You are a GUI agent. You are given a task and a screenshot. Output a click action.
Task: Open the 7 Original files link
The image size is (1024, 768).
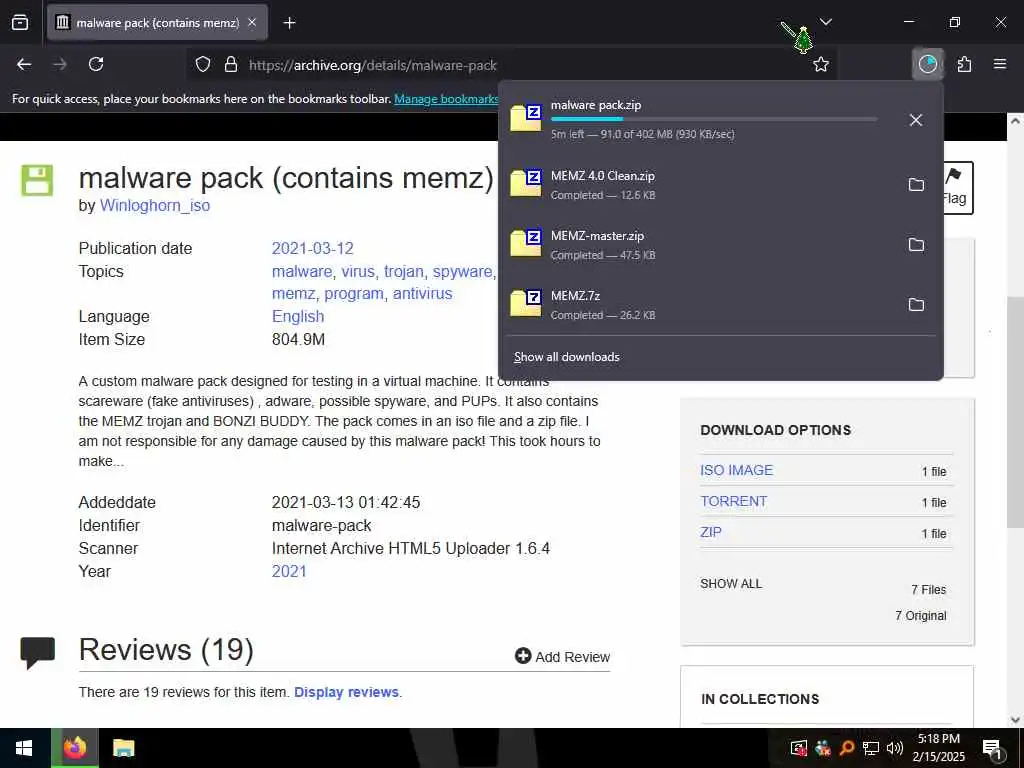[x=920, y=616]
